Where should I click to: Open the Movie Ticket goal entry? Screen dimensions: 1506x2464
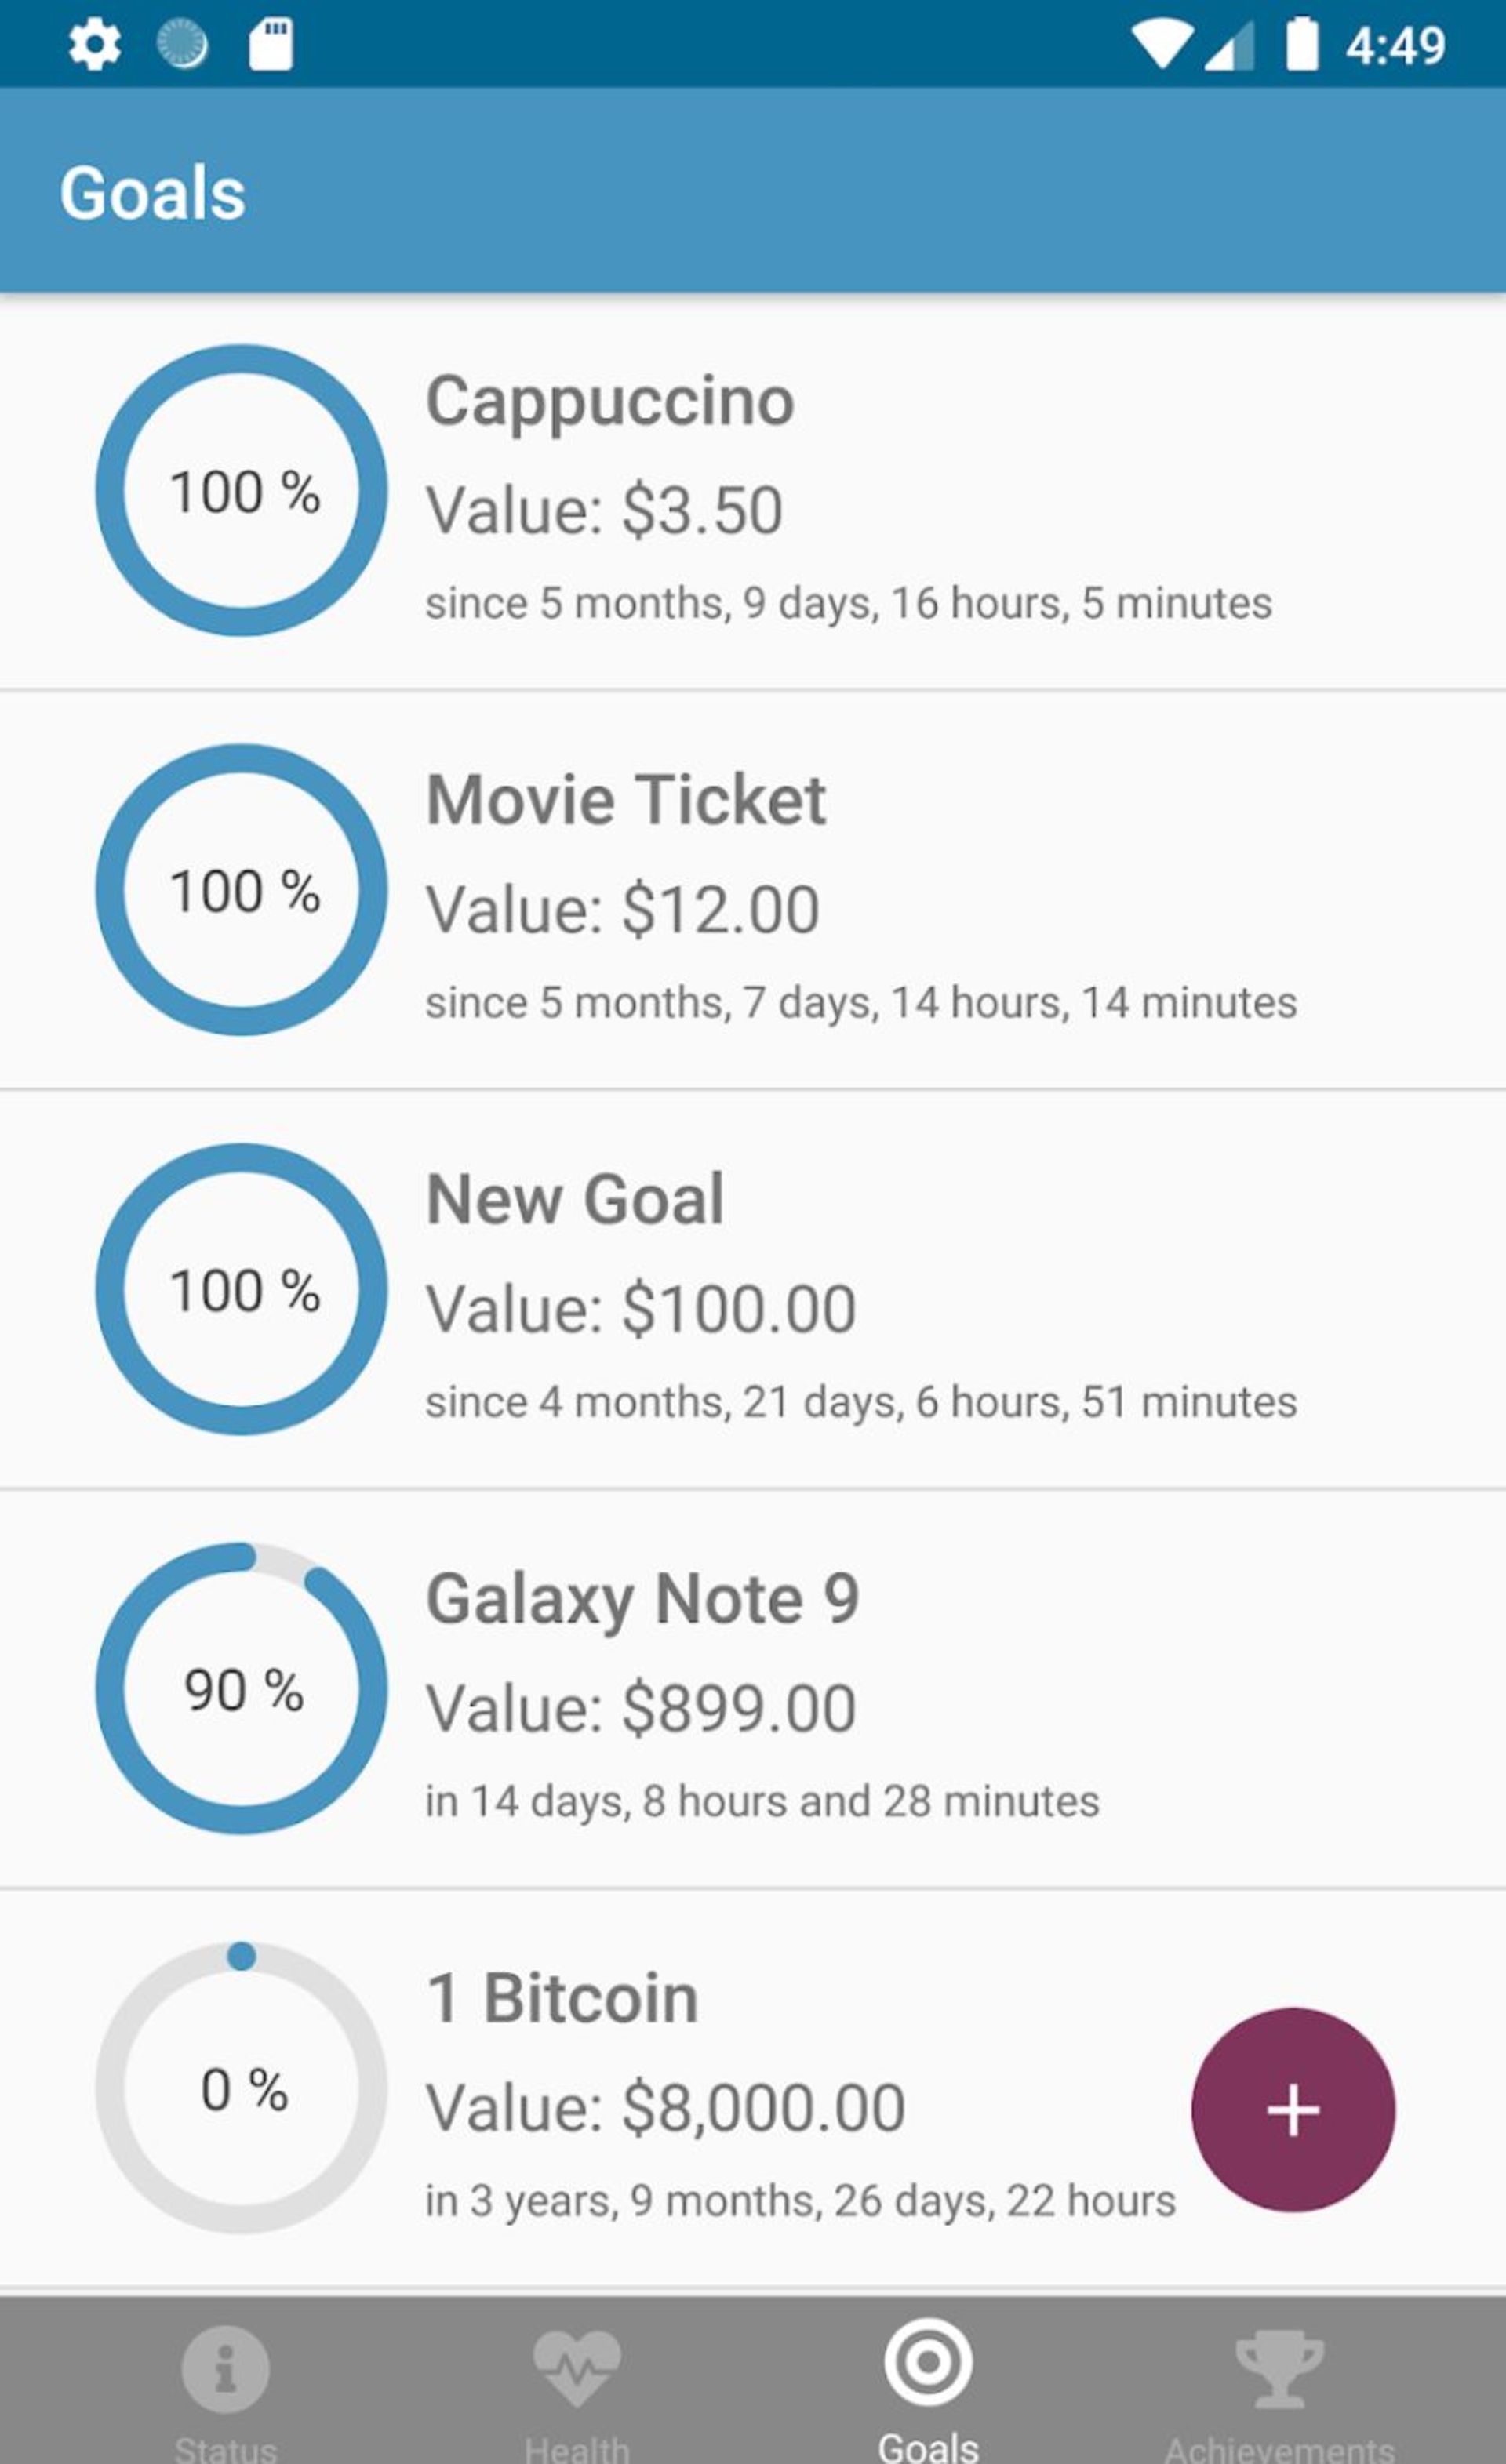tap(753, 889)
